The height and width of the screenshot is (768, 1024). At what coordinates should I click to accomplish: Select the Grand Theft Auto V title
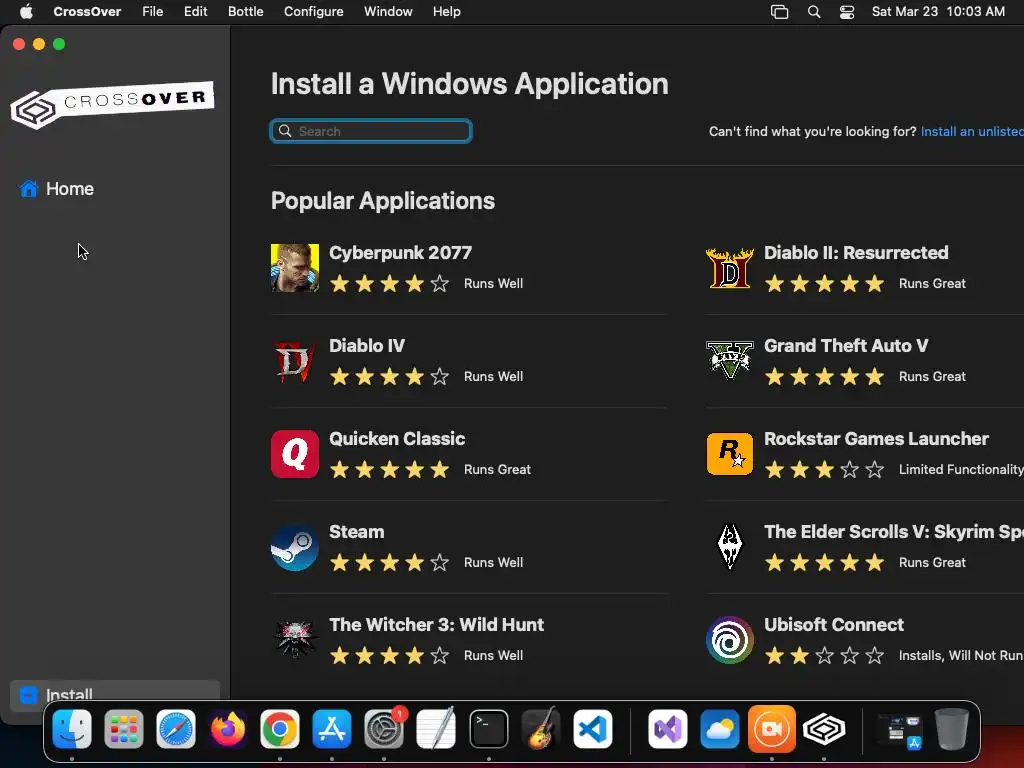[x=846, y=345]
